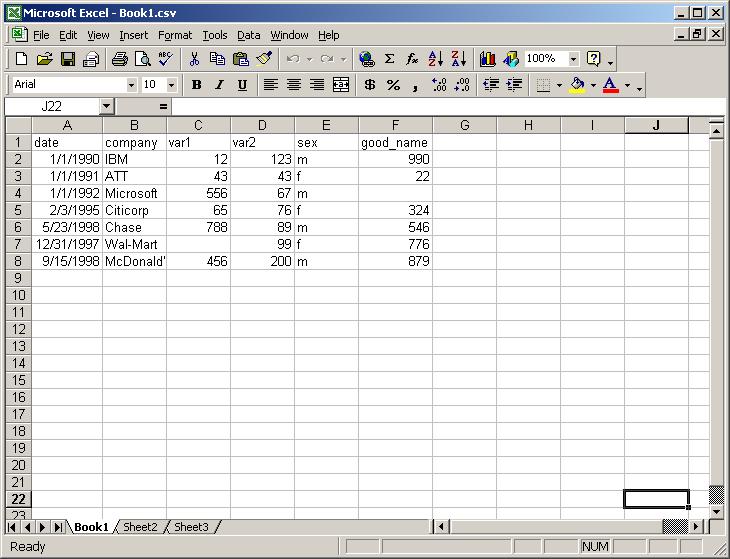Click the Copy icon

pos(217,59)
